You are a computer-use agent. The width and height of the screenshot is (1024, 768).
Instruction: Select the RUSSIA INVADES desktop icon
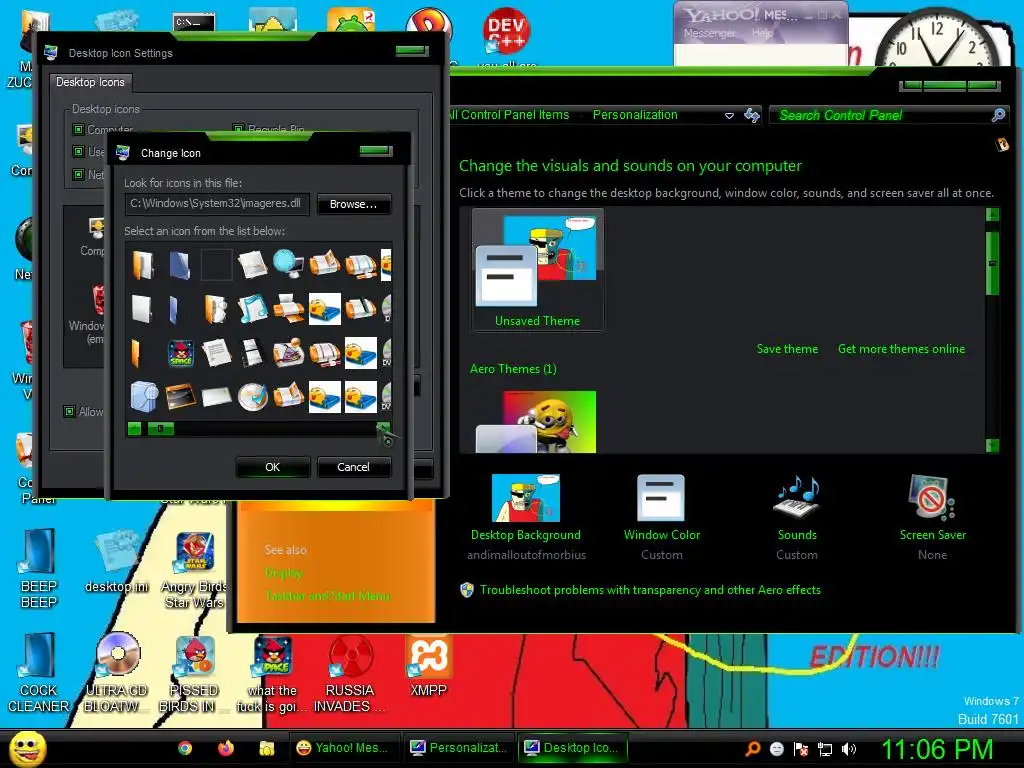[x=349, y=674]
